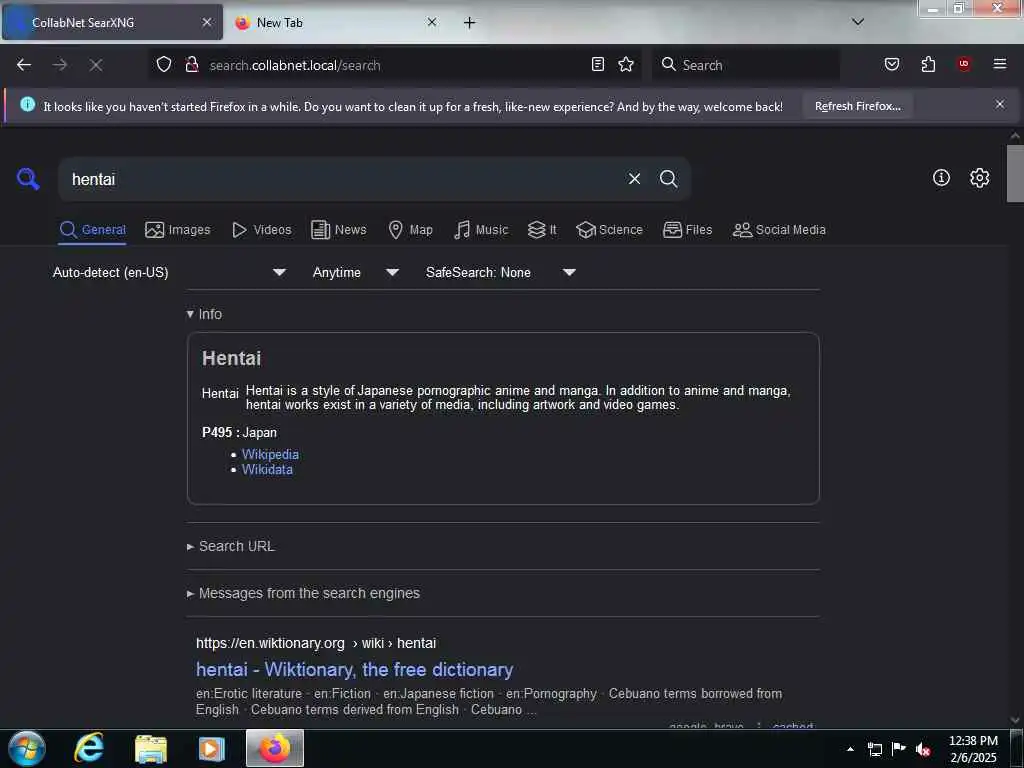1024x768 pixels.
Task: Open the Action Center flag icon
Action: [x=899, y=749]
